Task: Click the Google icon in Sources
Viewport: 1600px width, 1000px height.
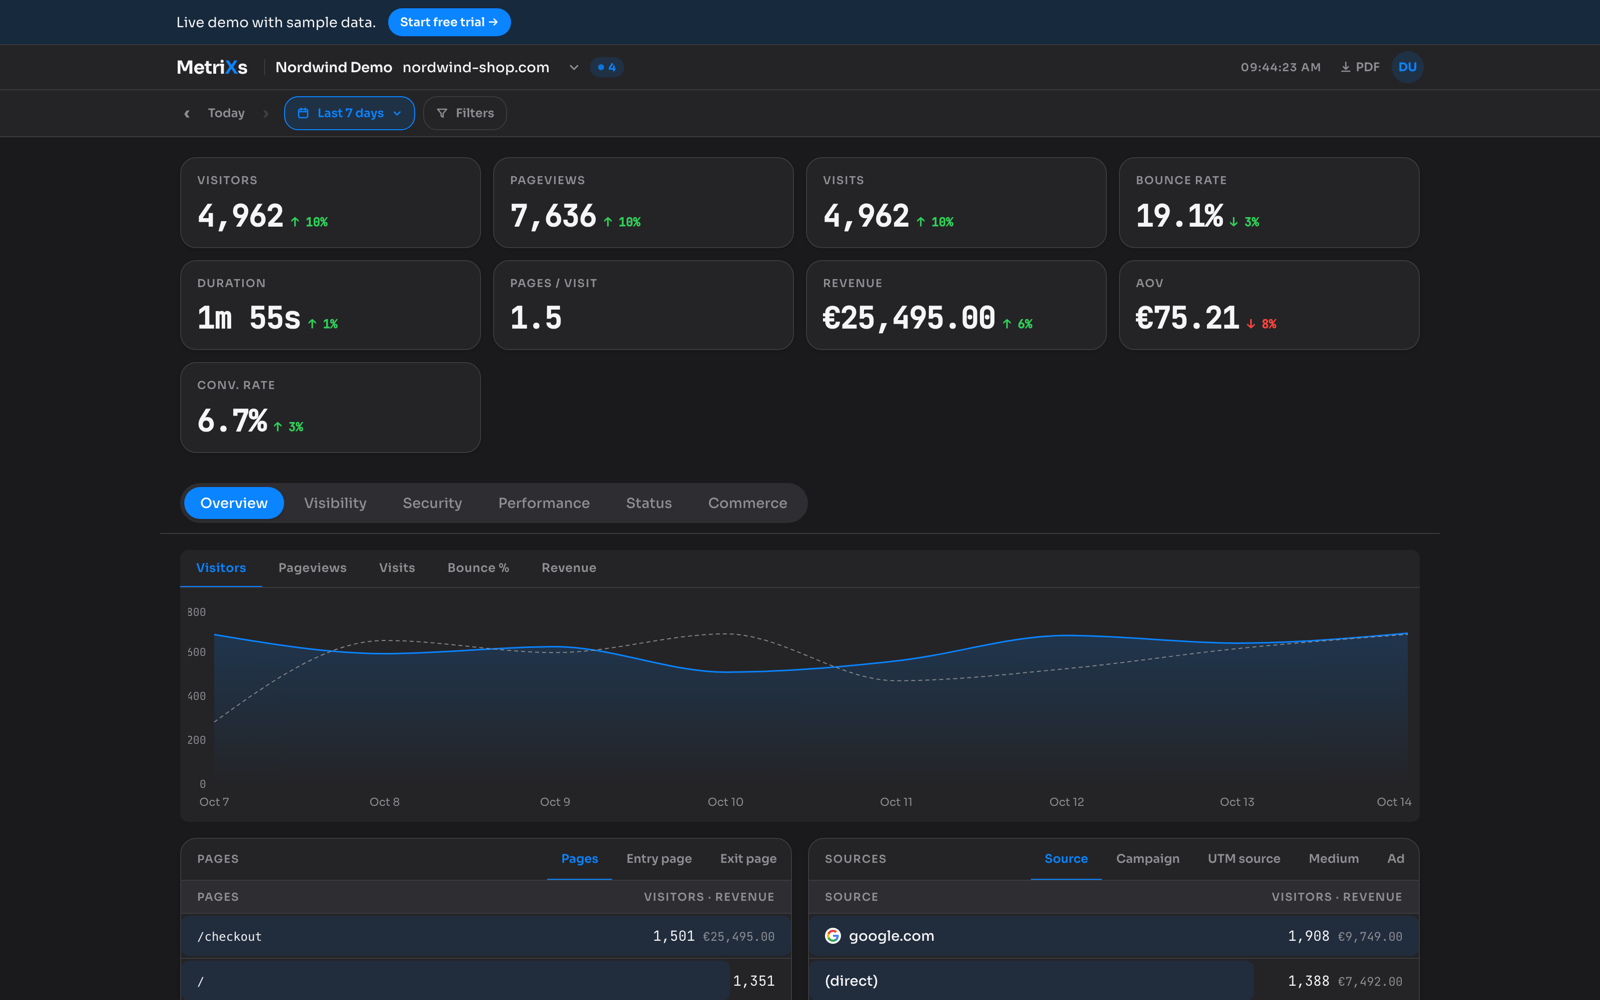Action: pos(833,936)
